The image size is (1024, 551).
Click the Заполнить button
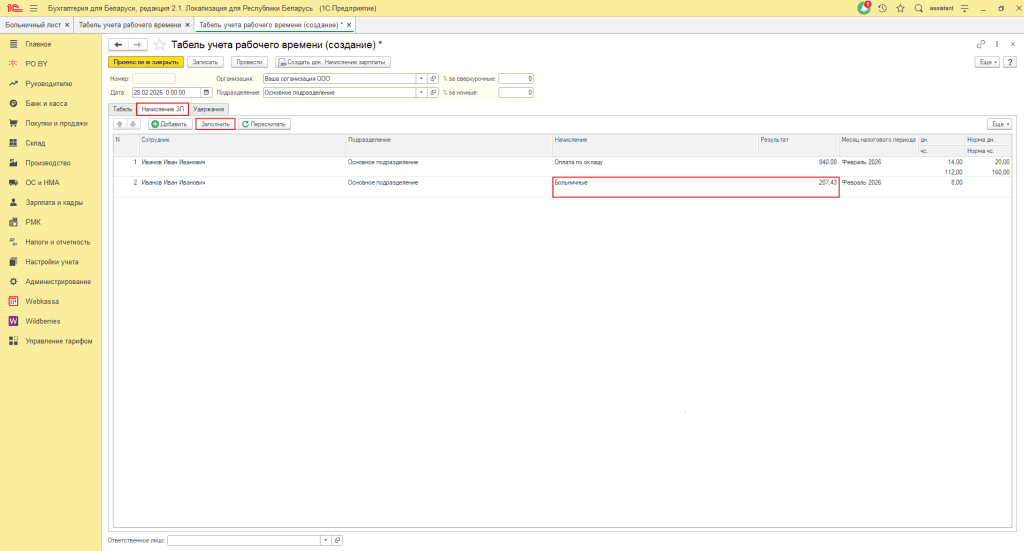[215, 124]
